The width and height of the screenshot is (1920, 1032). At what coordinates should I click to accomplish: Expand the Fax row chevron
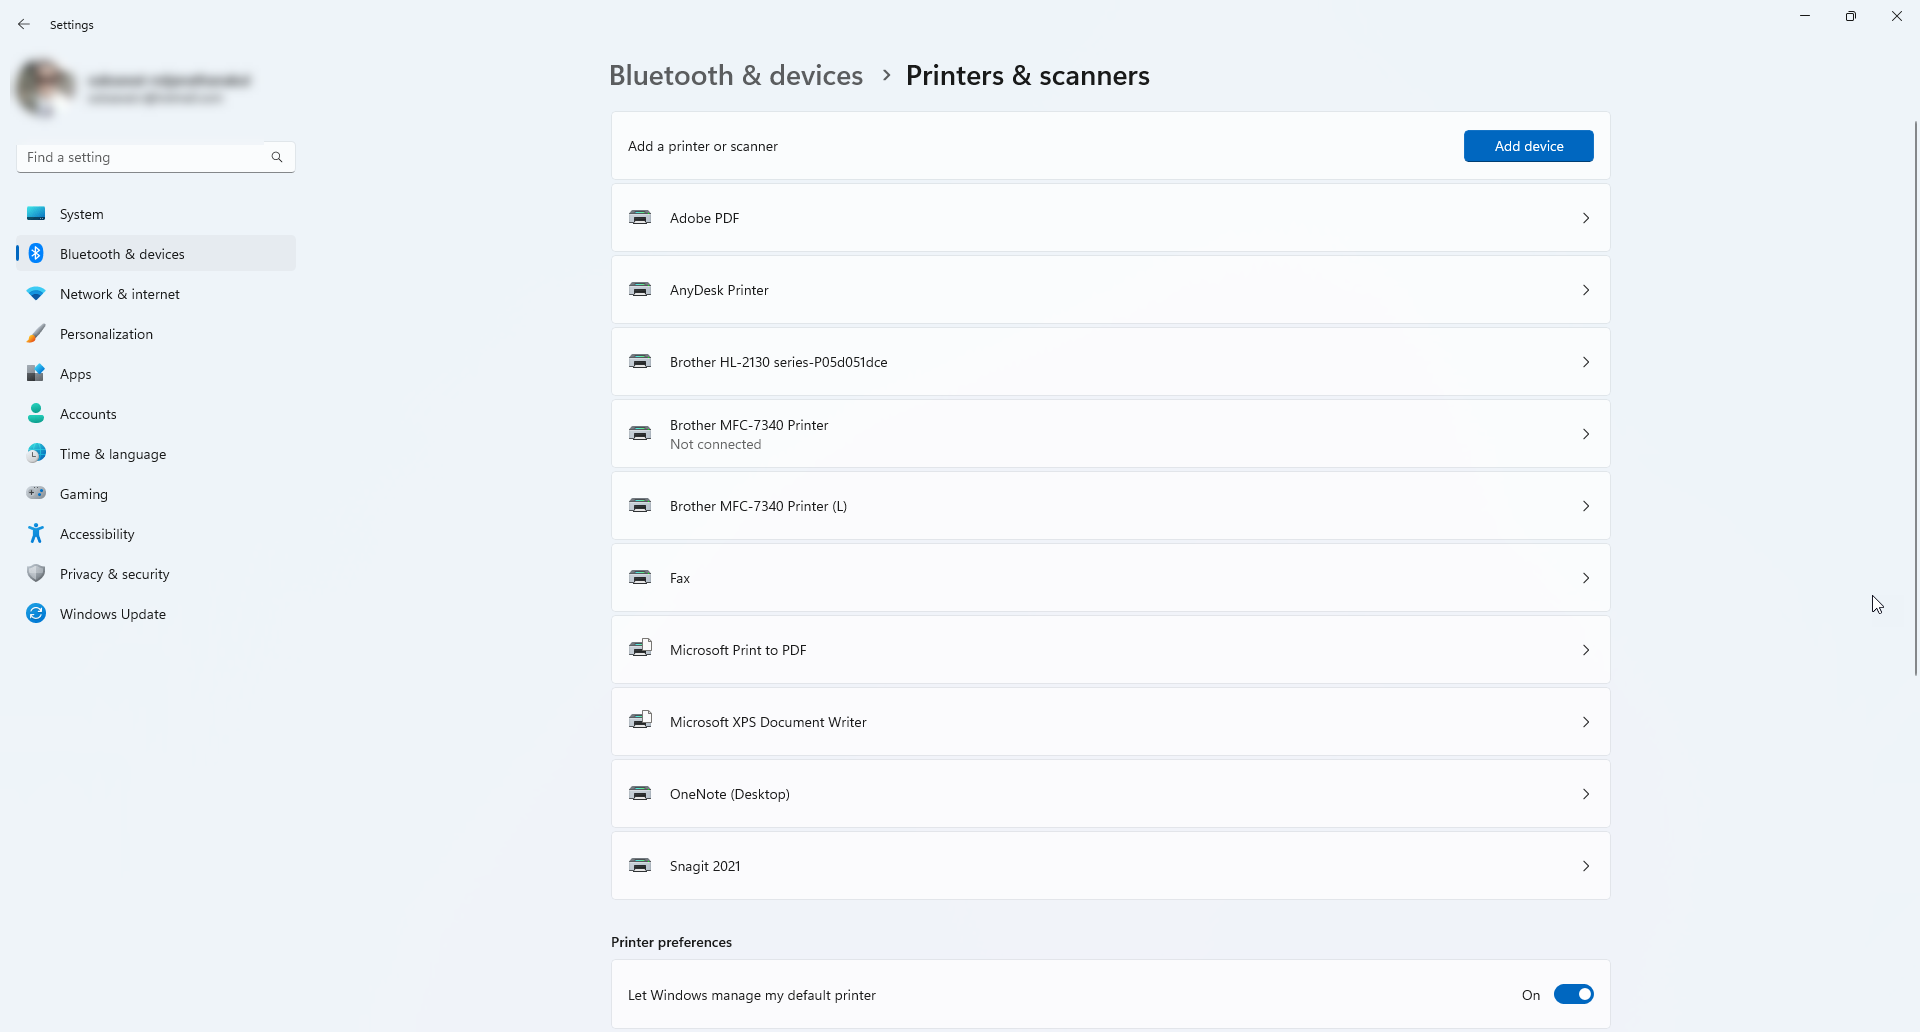tap(1586, 578)
